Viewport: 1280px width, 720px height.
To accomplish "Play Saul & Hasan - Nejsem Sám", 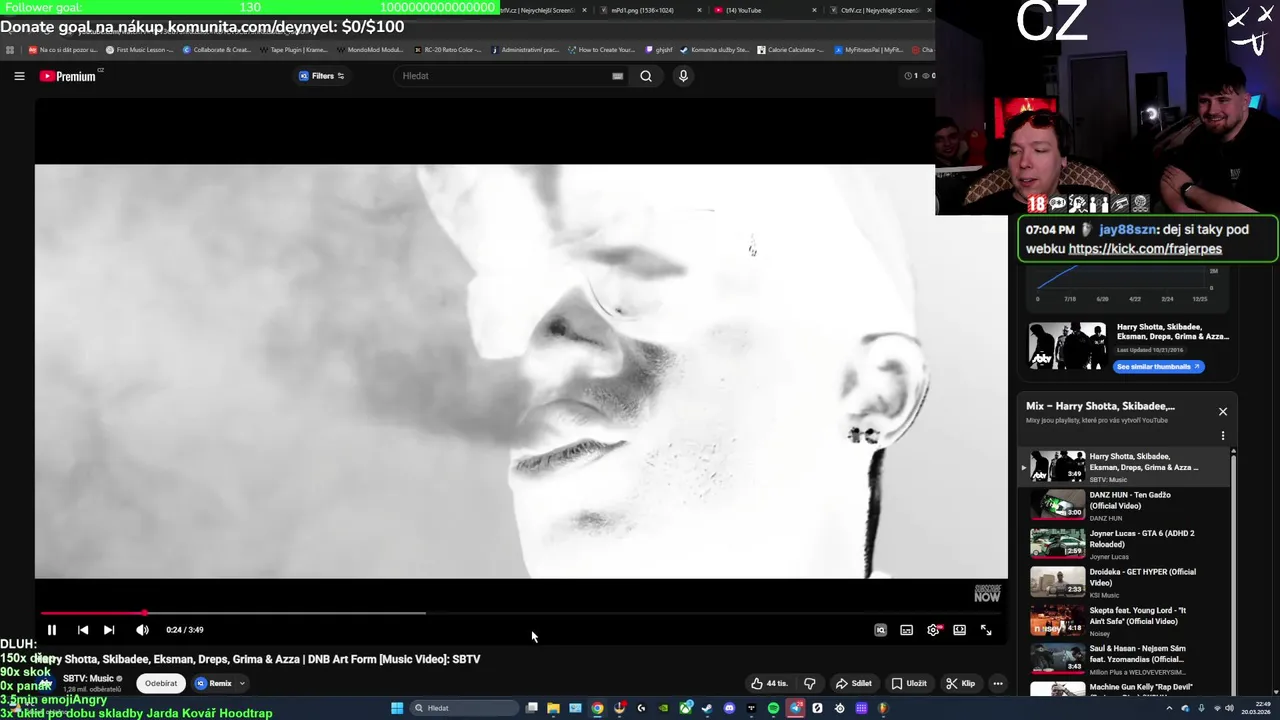I will point(1124,658).
